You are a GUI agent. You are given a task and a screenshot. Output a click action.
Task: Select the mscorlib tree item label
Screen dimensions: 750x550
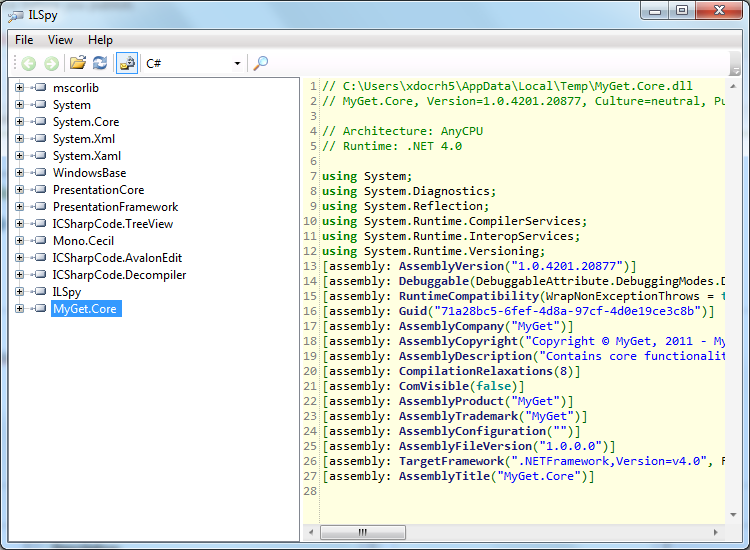pyautogui.click(x=76, y=88)
